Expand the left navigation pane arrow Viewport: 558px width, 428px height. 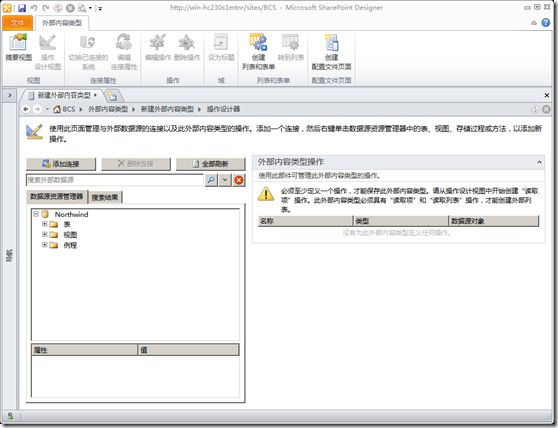[10, 95]
